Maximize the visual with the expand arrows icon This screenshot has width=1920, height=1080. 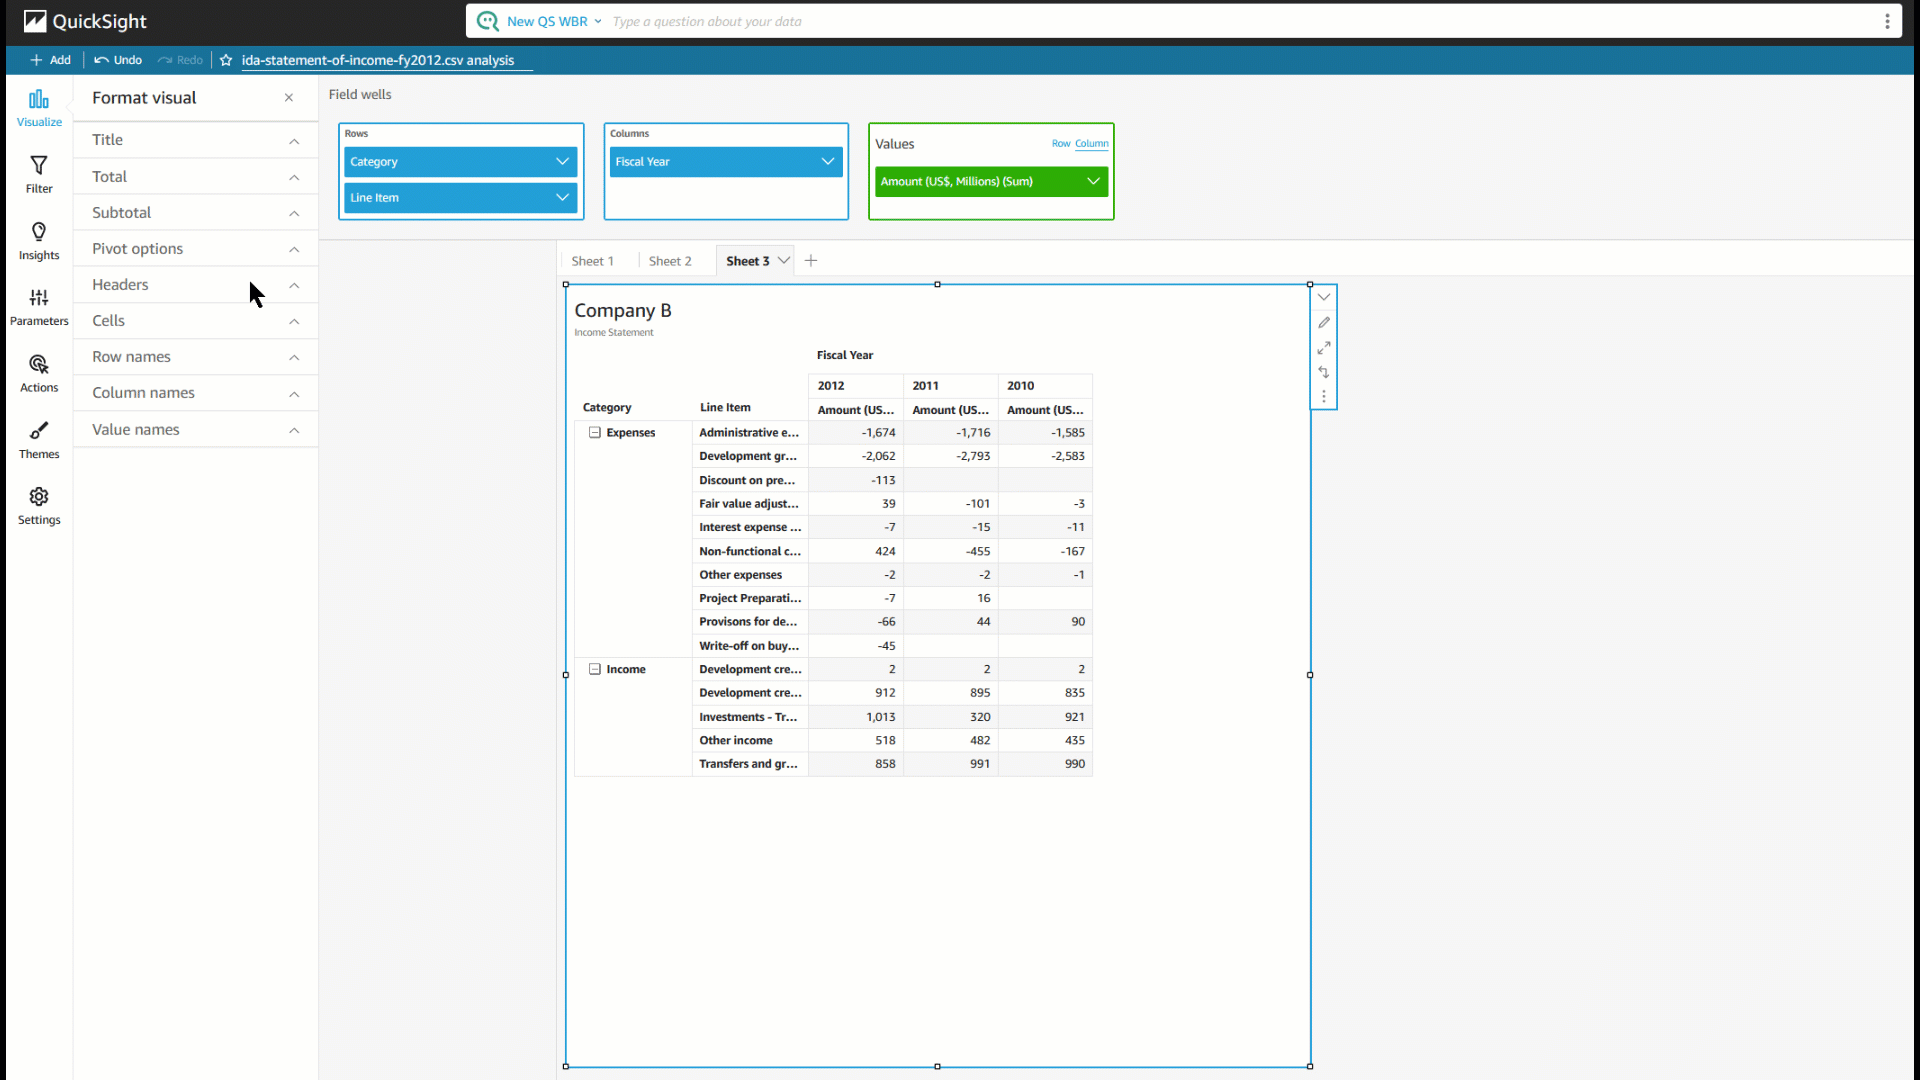(1324, 347)
